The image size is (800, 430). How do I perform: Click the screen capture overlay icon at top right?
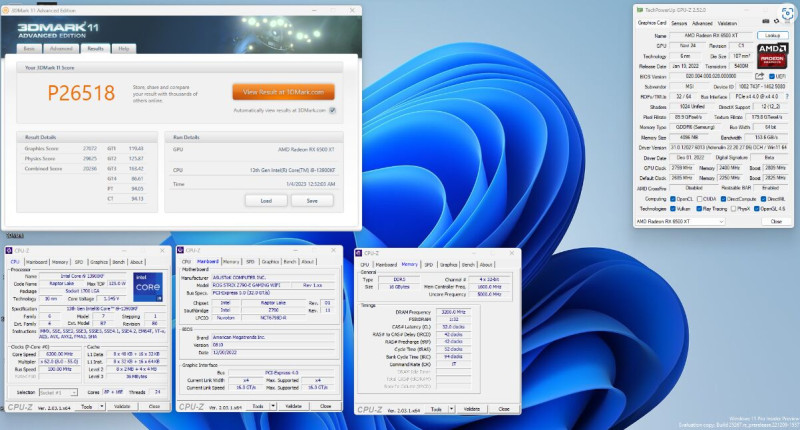coord(788,14)
